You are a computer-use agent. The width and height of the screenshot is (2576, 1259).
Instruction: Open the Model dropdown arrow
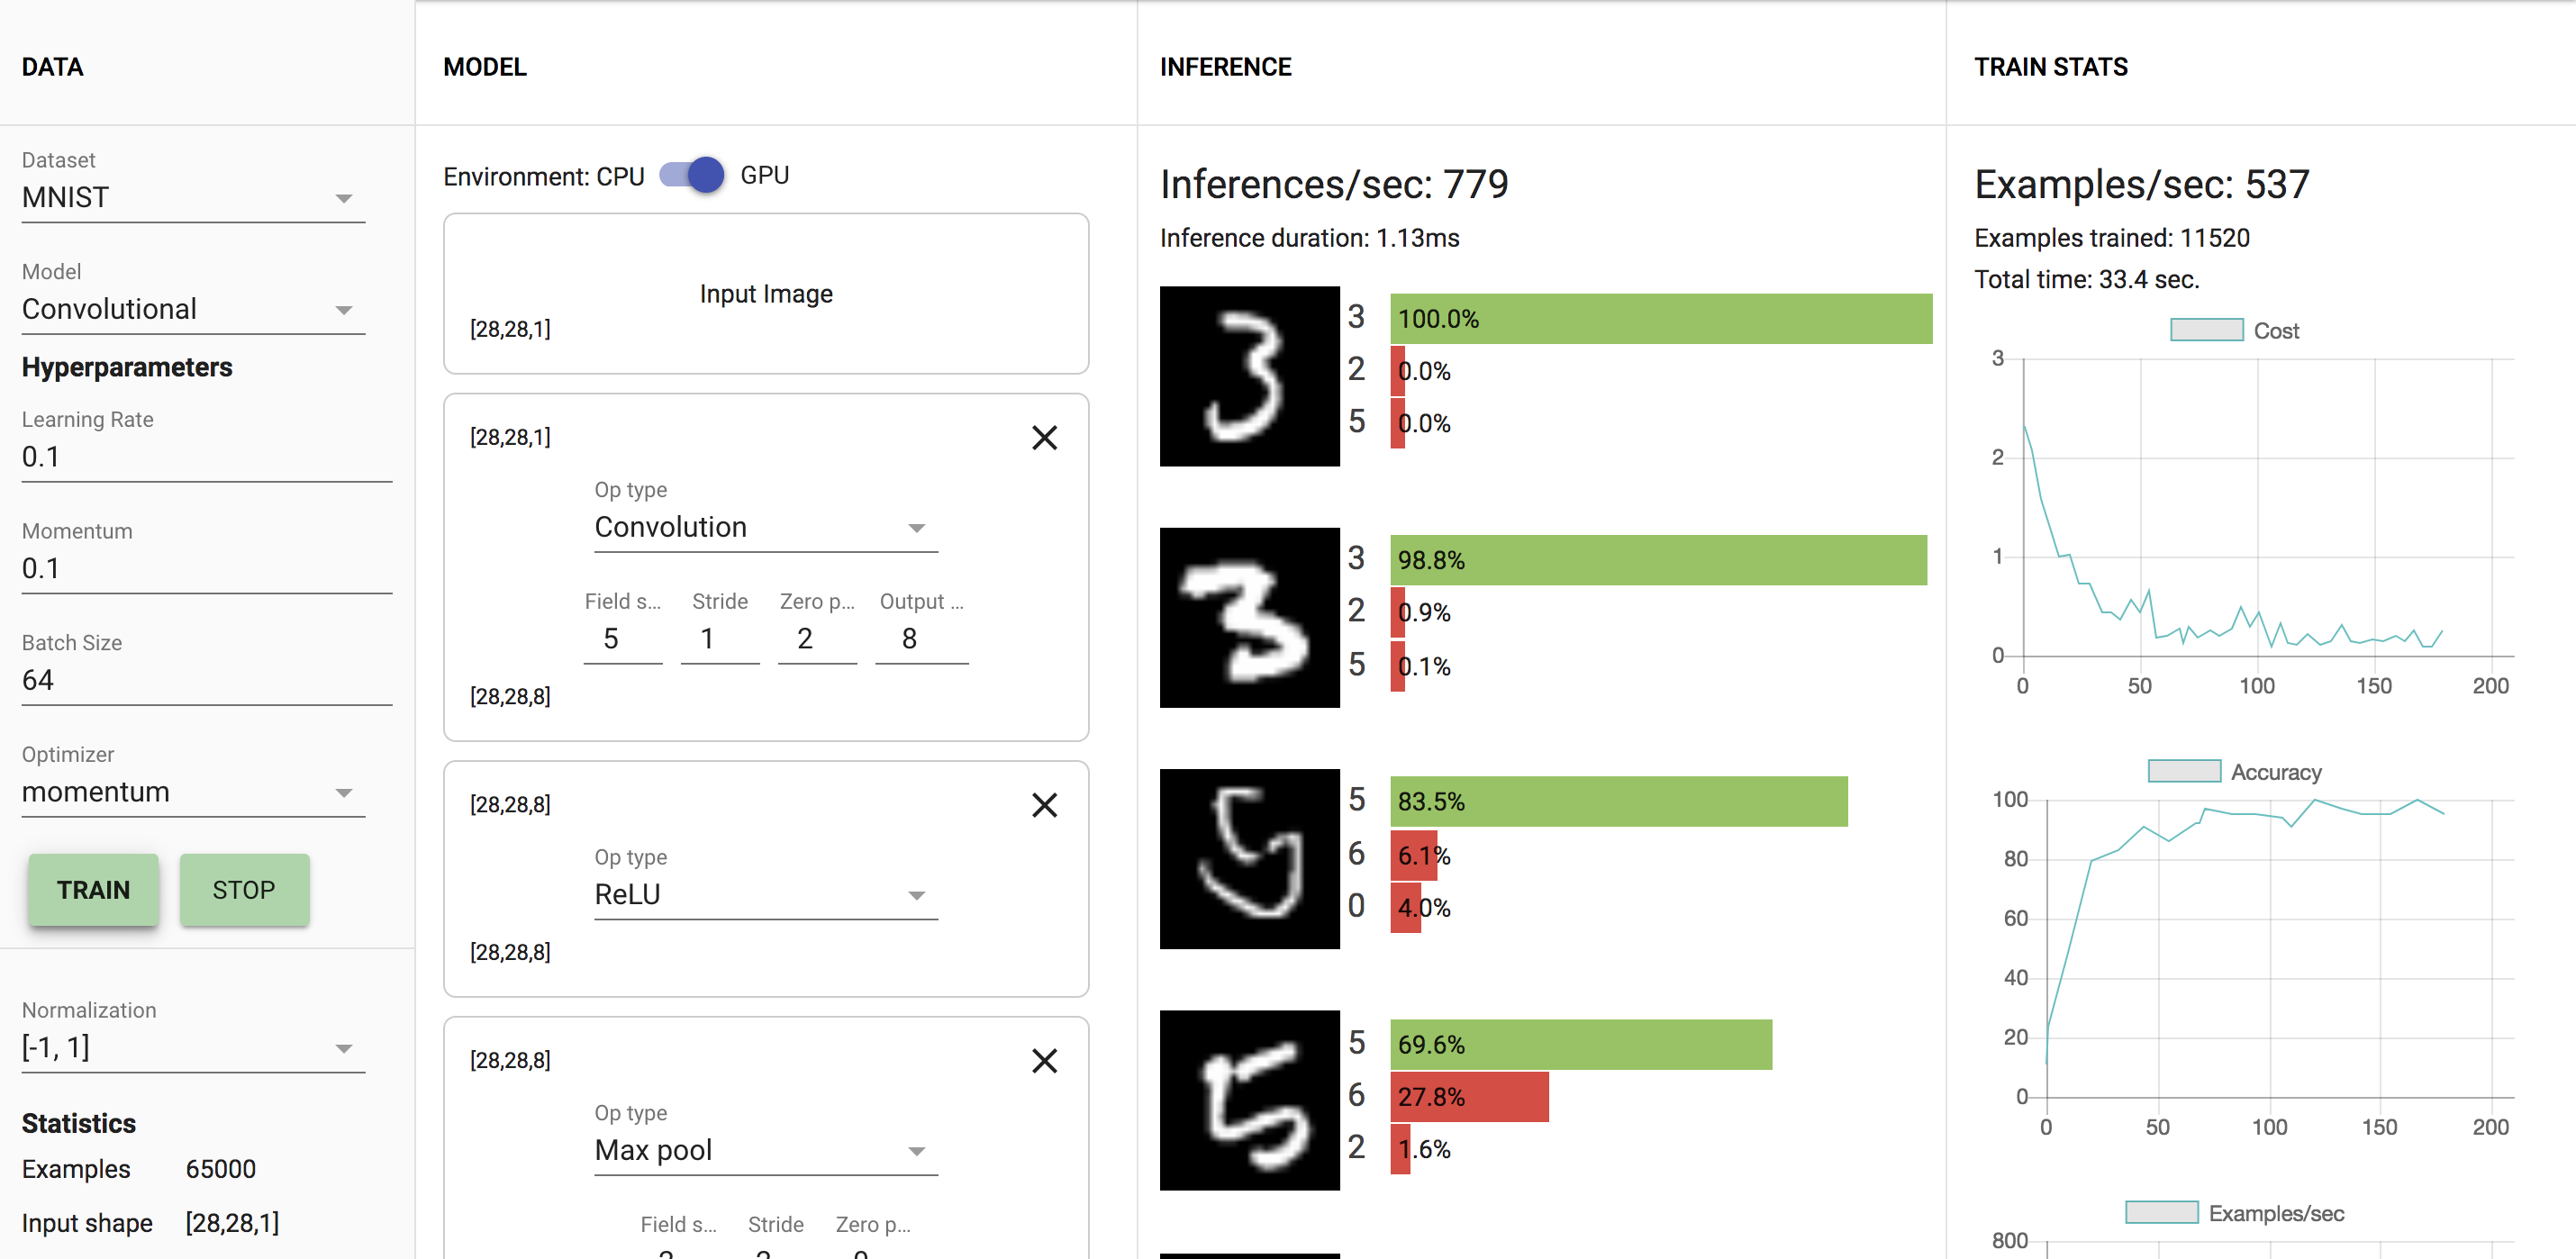click(344, 310)
